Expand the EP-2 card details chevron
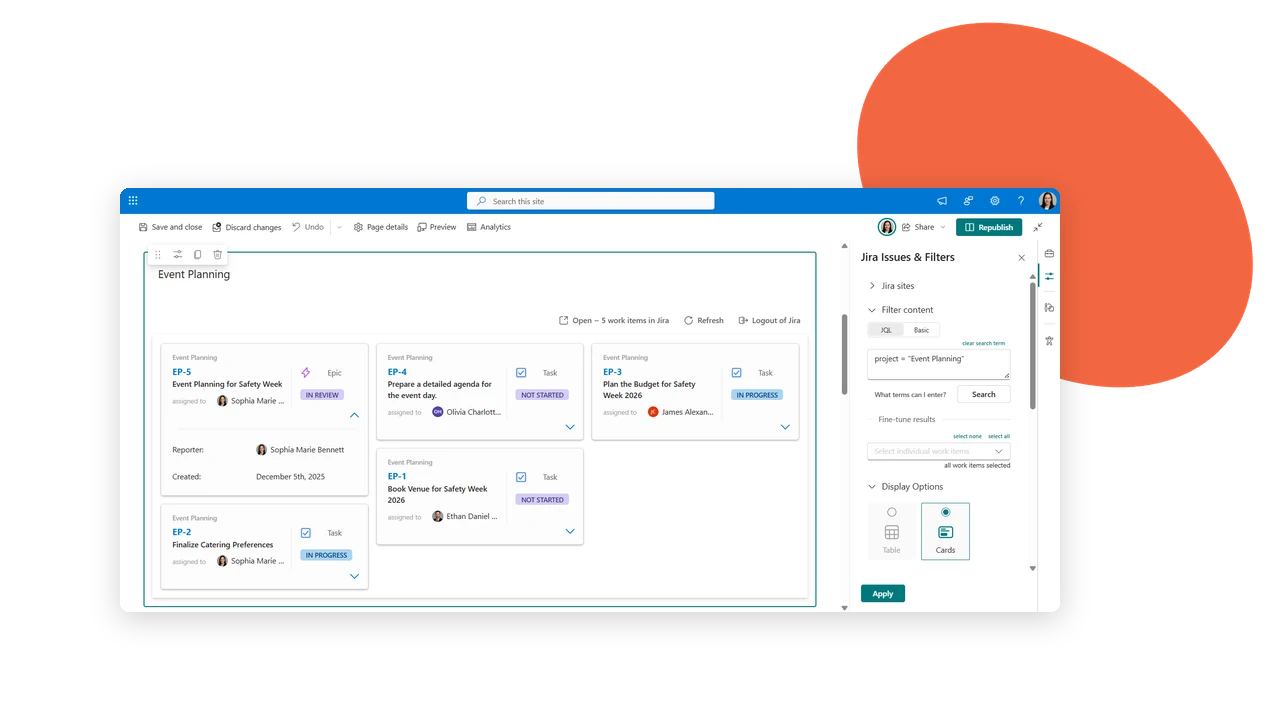The height and width of the screenshot is (705, 1280). tap(354, 576)
